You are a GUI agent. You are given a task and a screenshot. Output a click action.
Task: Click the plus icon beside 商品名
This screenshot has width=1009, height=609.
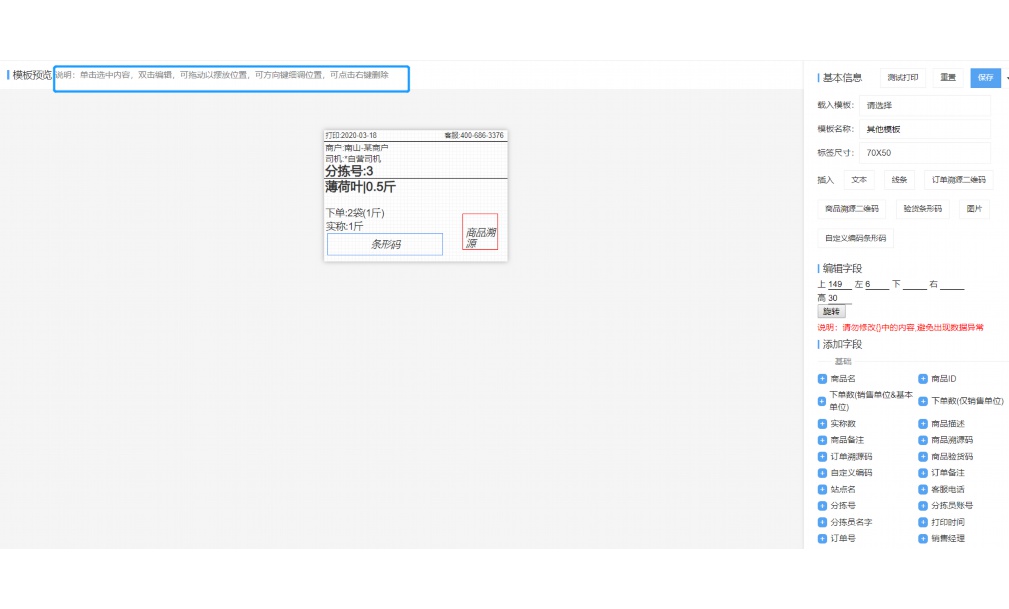(x=822, y=379)
